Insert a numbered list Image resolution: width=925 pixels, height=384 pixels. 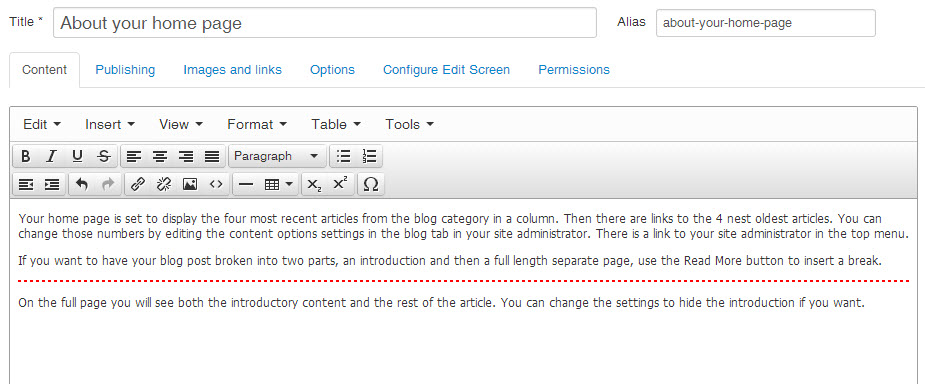coord(369,156)
